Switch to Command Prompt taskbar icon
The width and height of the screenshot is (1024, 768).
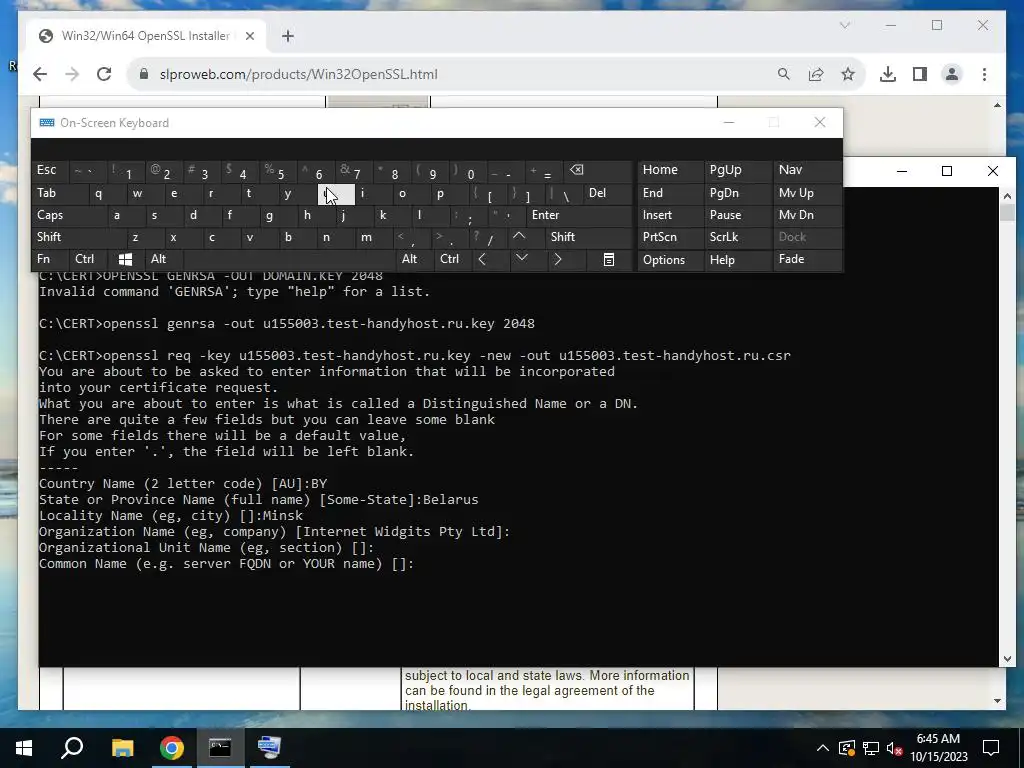click(220, 748)
